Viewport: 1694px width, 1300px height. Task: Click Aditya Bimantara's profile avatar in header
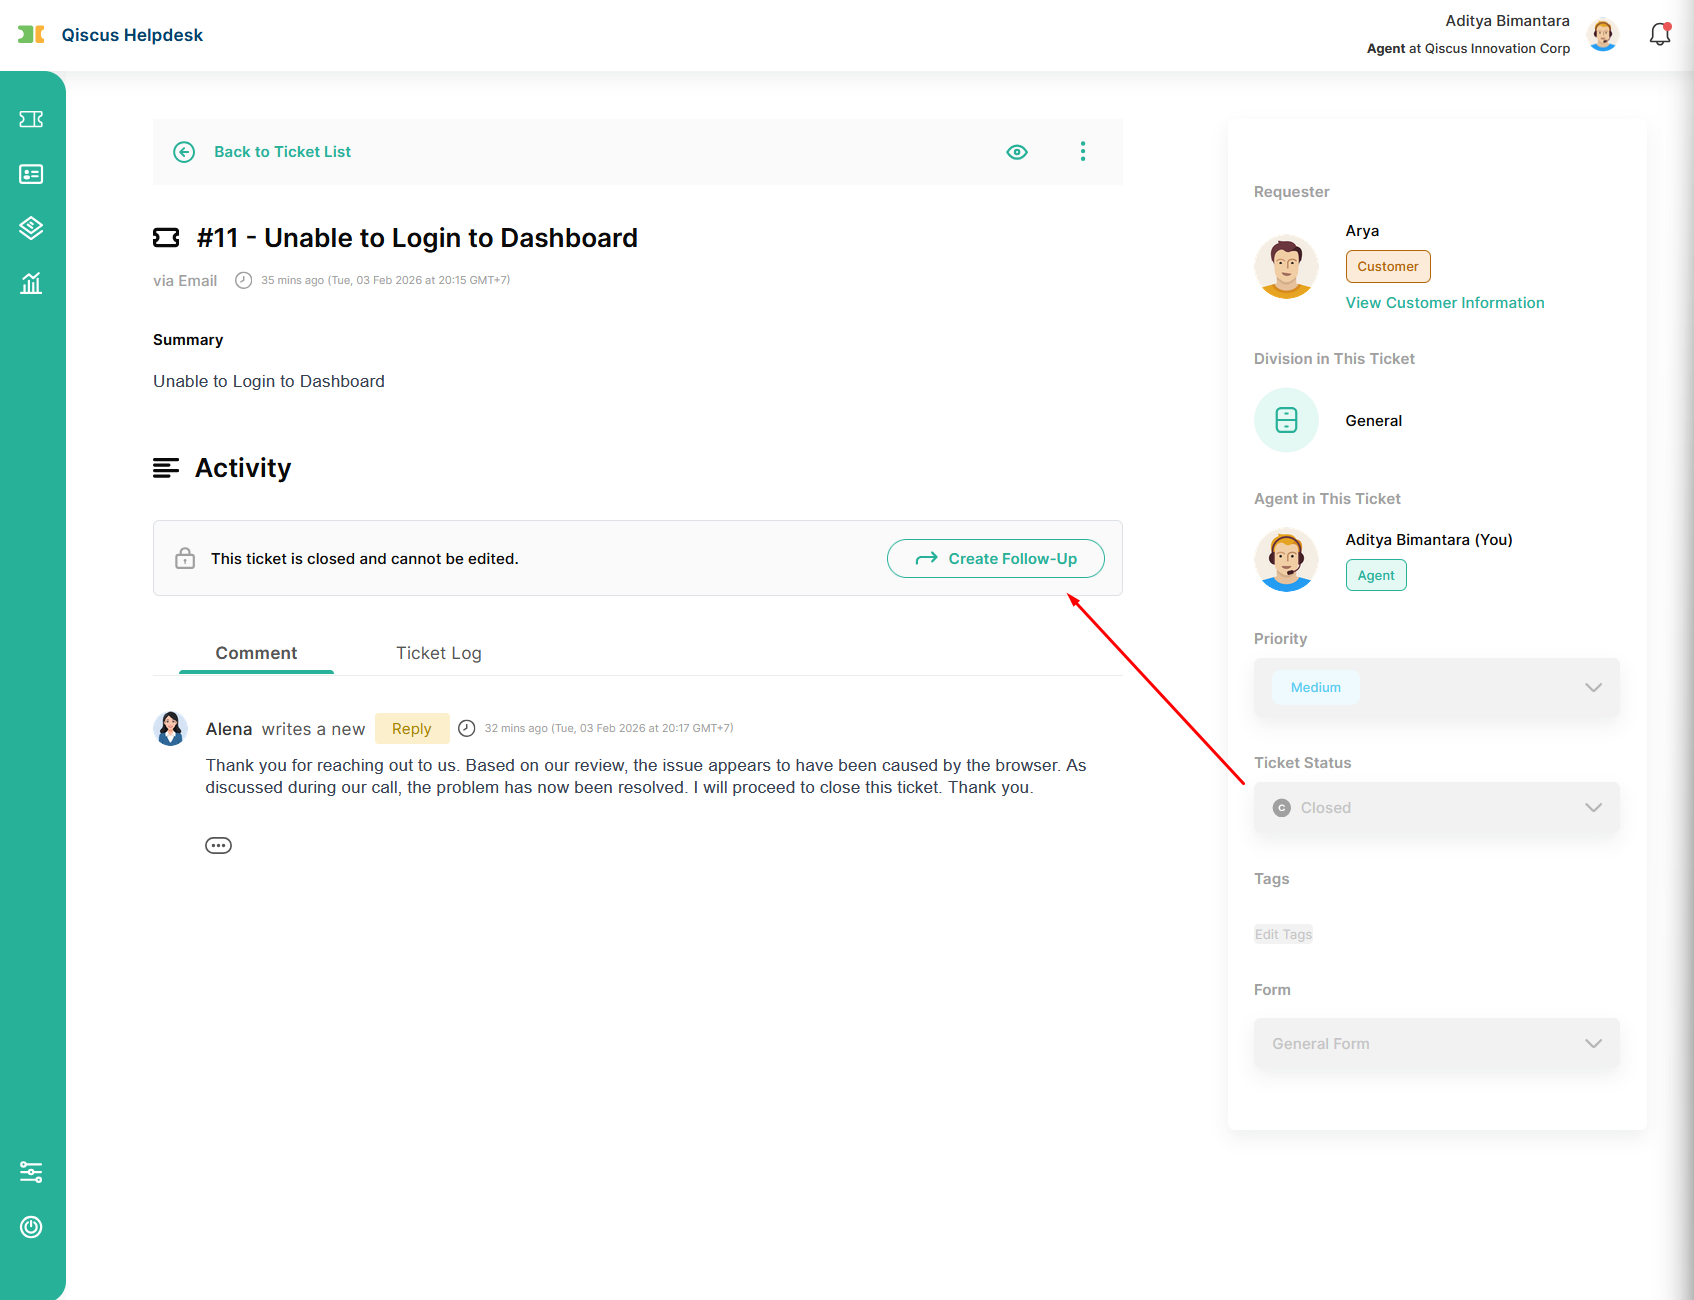(1603, 35)
